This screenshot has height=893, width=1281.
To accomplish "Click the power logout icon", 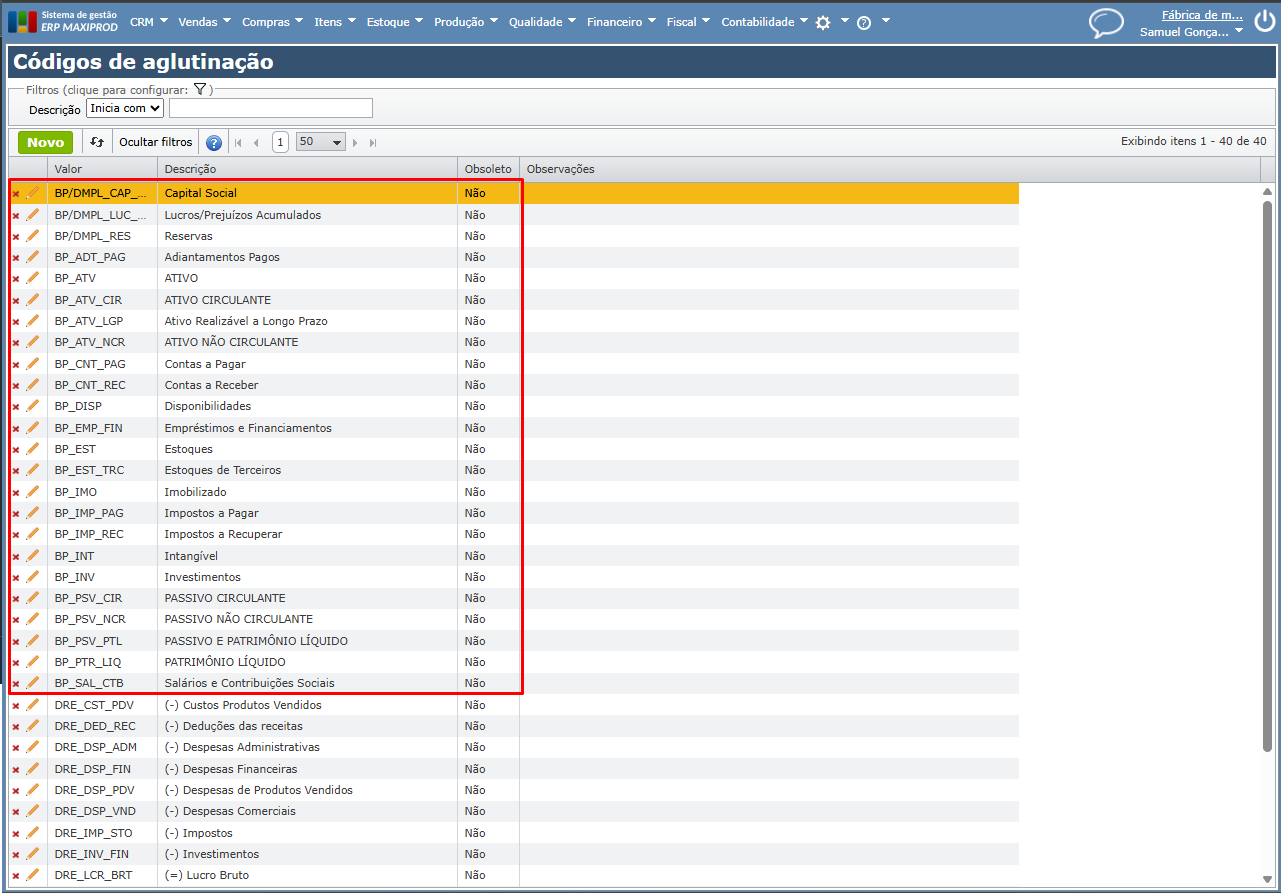I will [x=1264, y=22].
